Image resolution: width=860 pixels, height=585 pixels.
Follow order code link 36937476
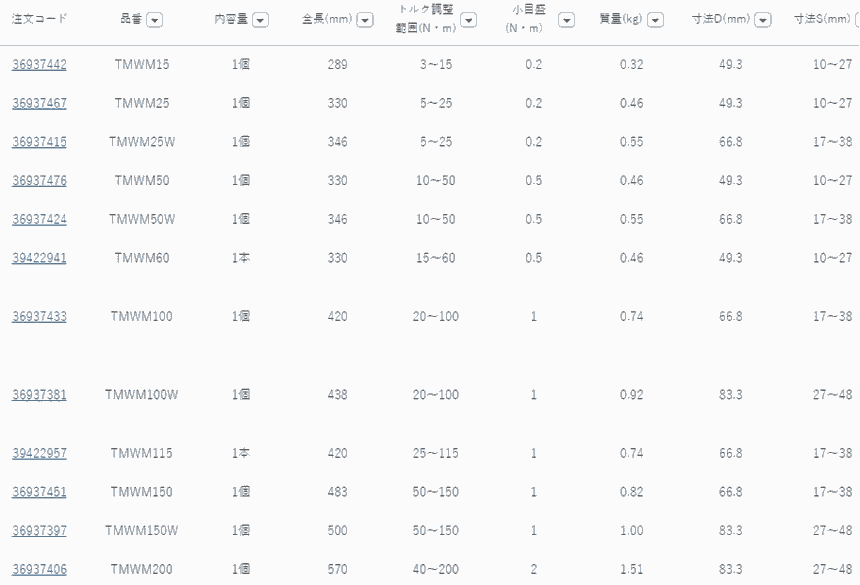point(39,181)
